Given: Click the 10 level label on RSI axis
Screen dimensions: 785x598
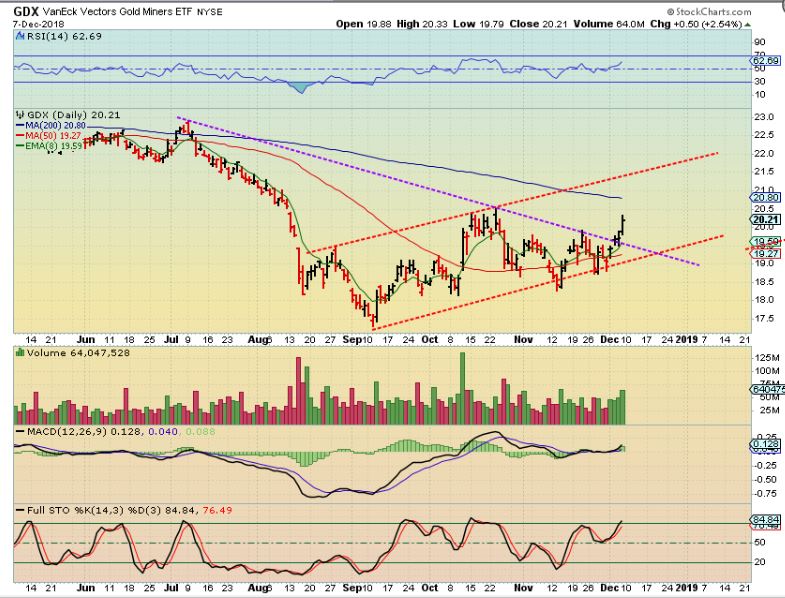Looking at the screenshot, I should point(759,94).
